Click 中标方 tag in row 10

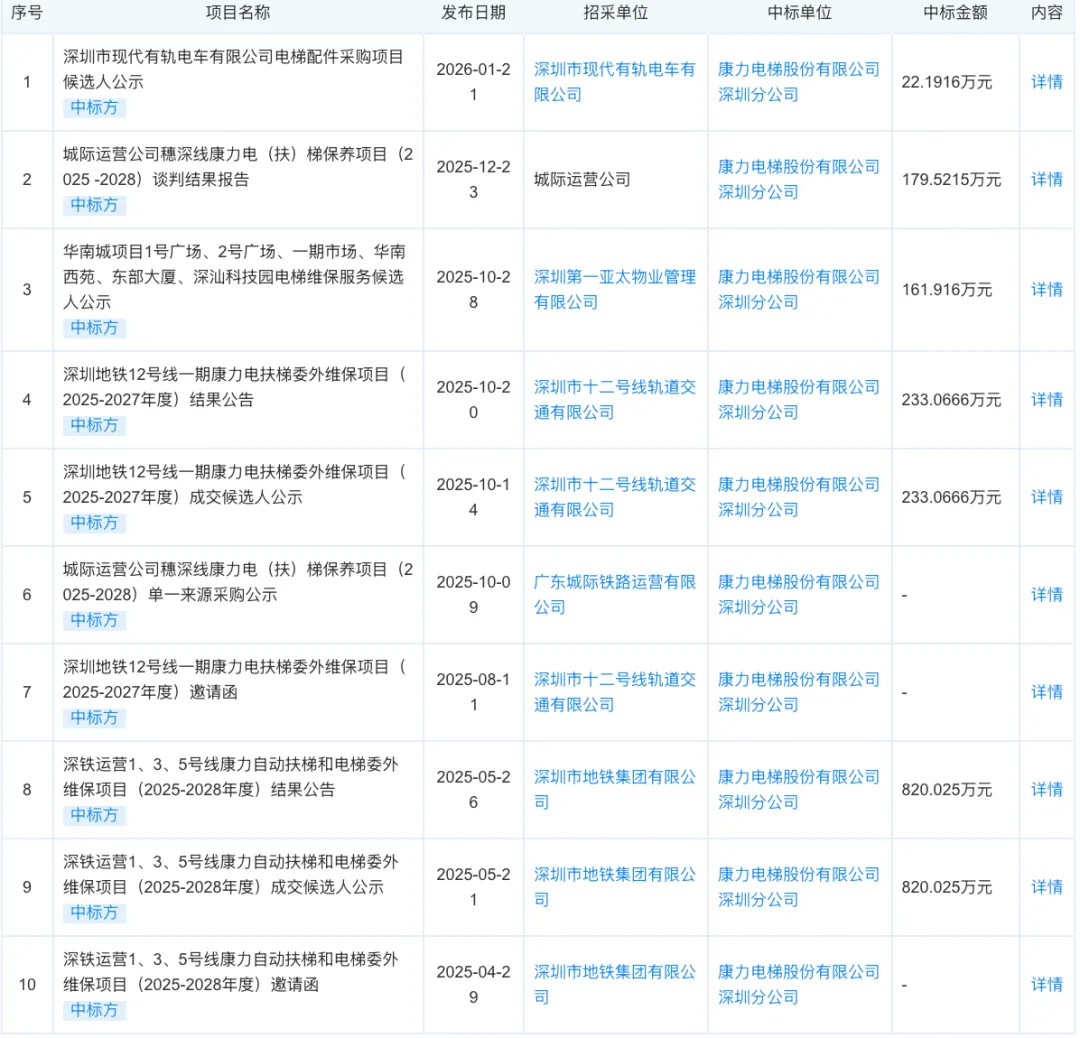94,1010
